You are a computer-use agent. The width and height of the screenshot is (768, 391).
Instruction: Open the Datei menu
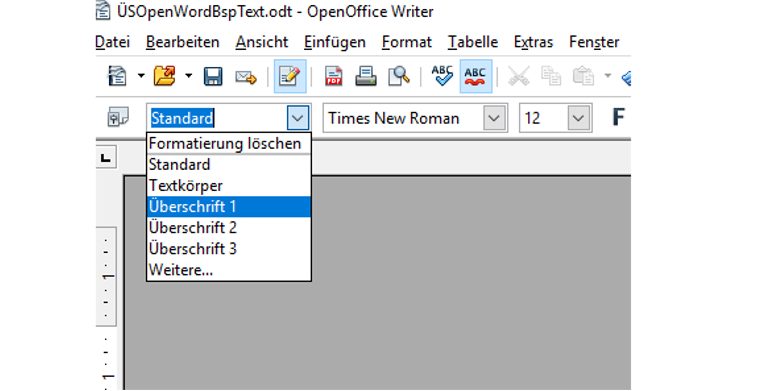pos(113,42)
